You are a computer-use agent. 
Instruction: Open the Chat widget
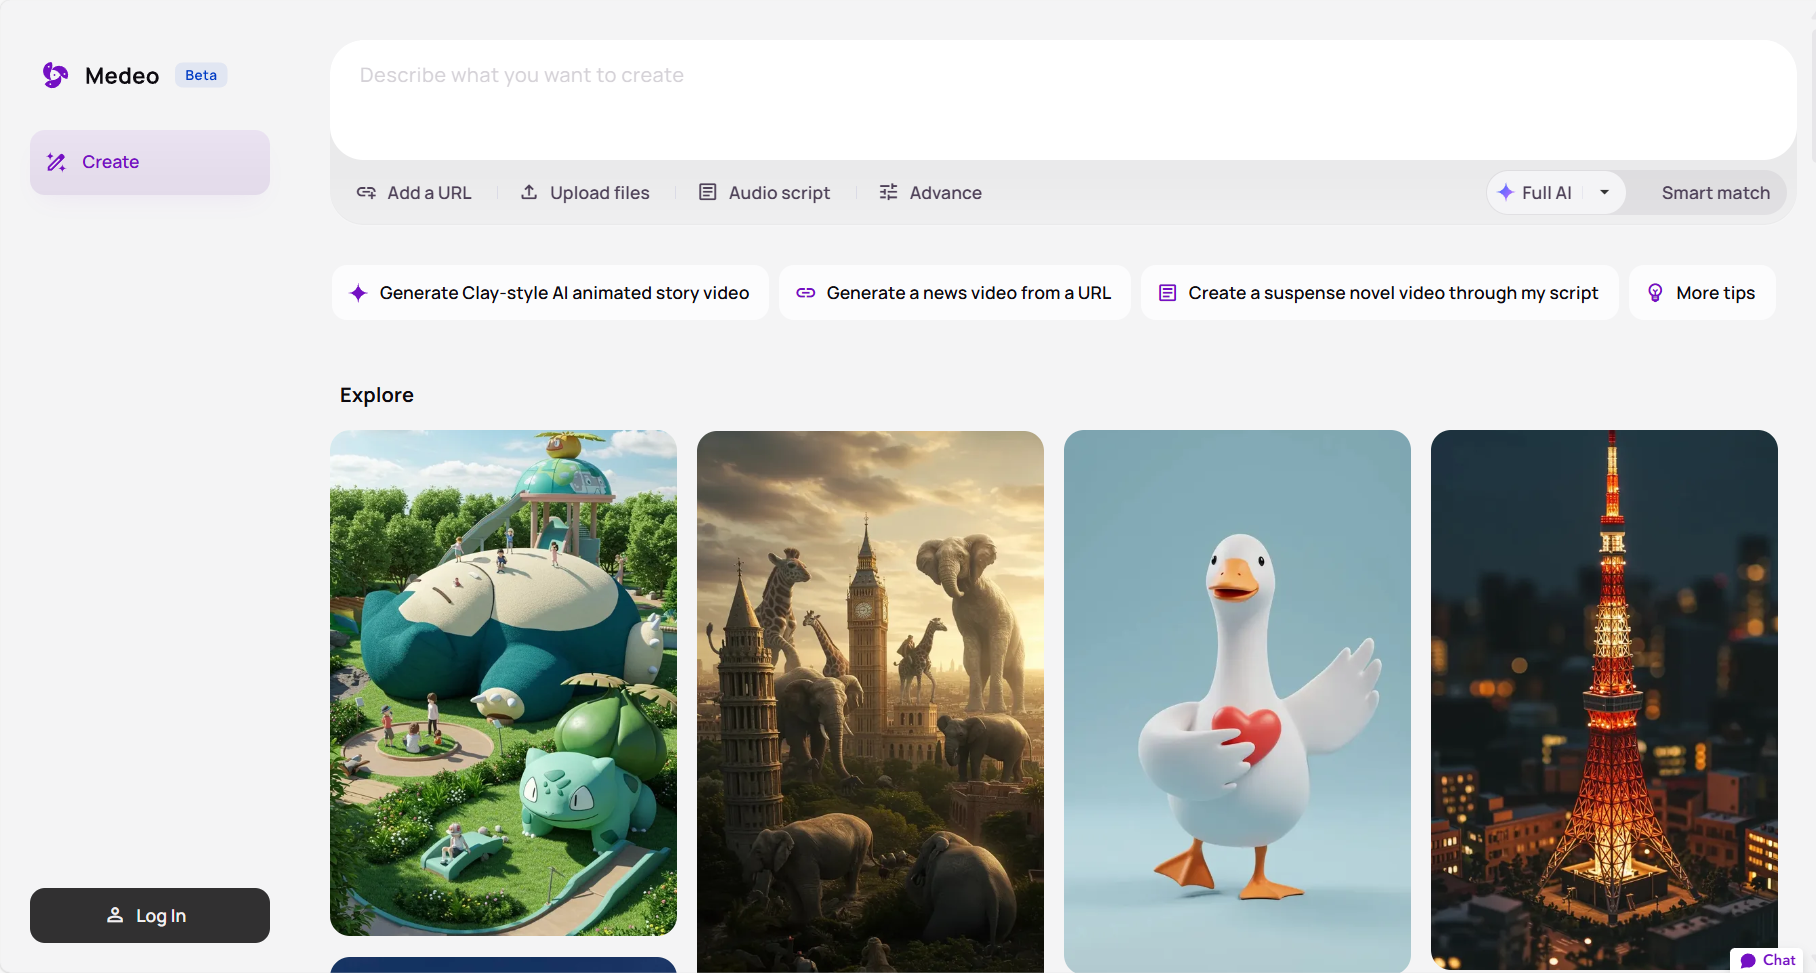1767,960
